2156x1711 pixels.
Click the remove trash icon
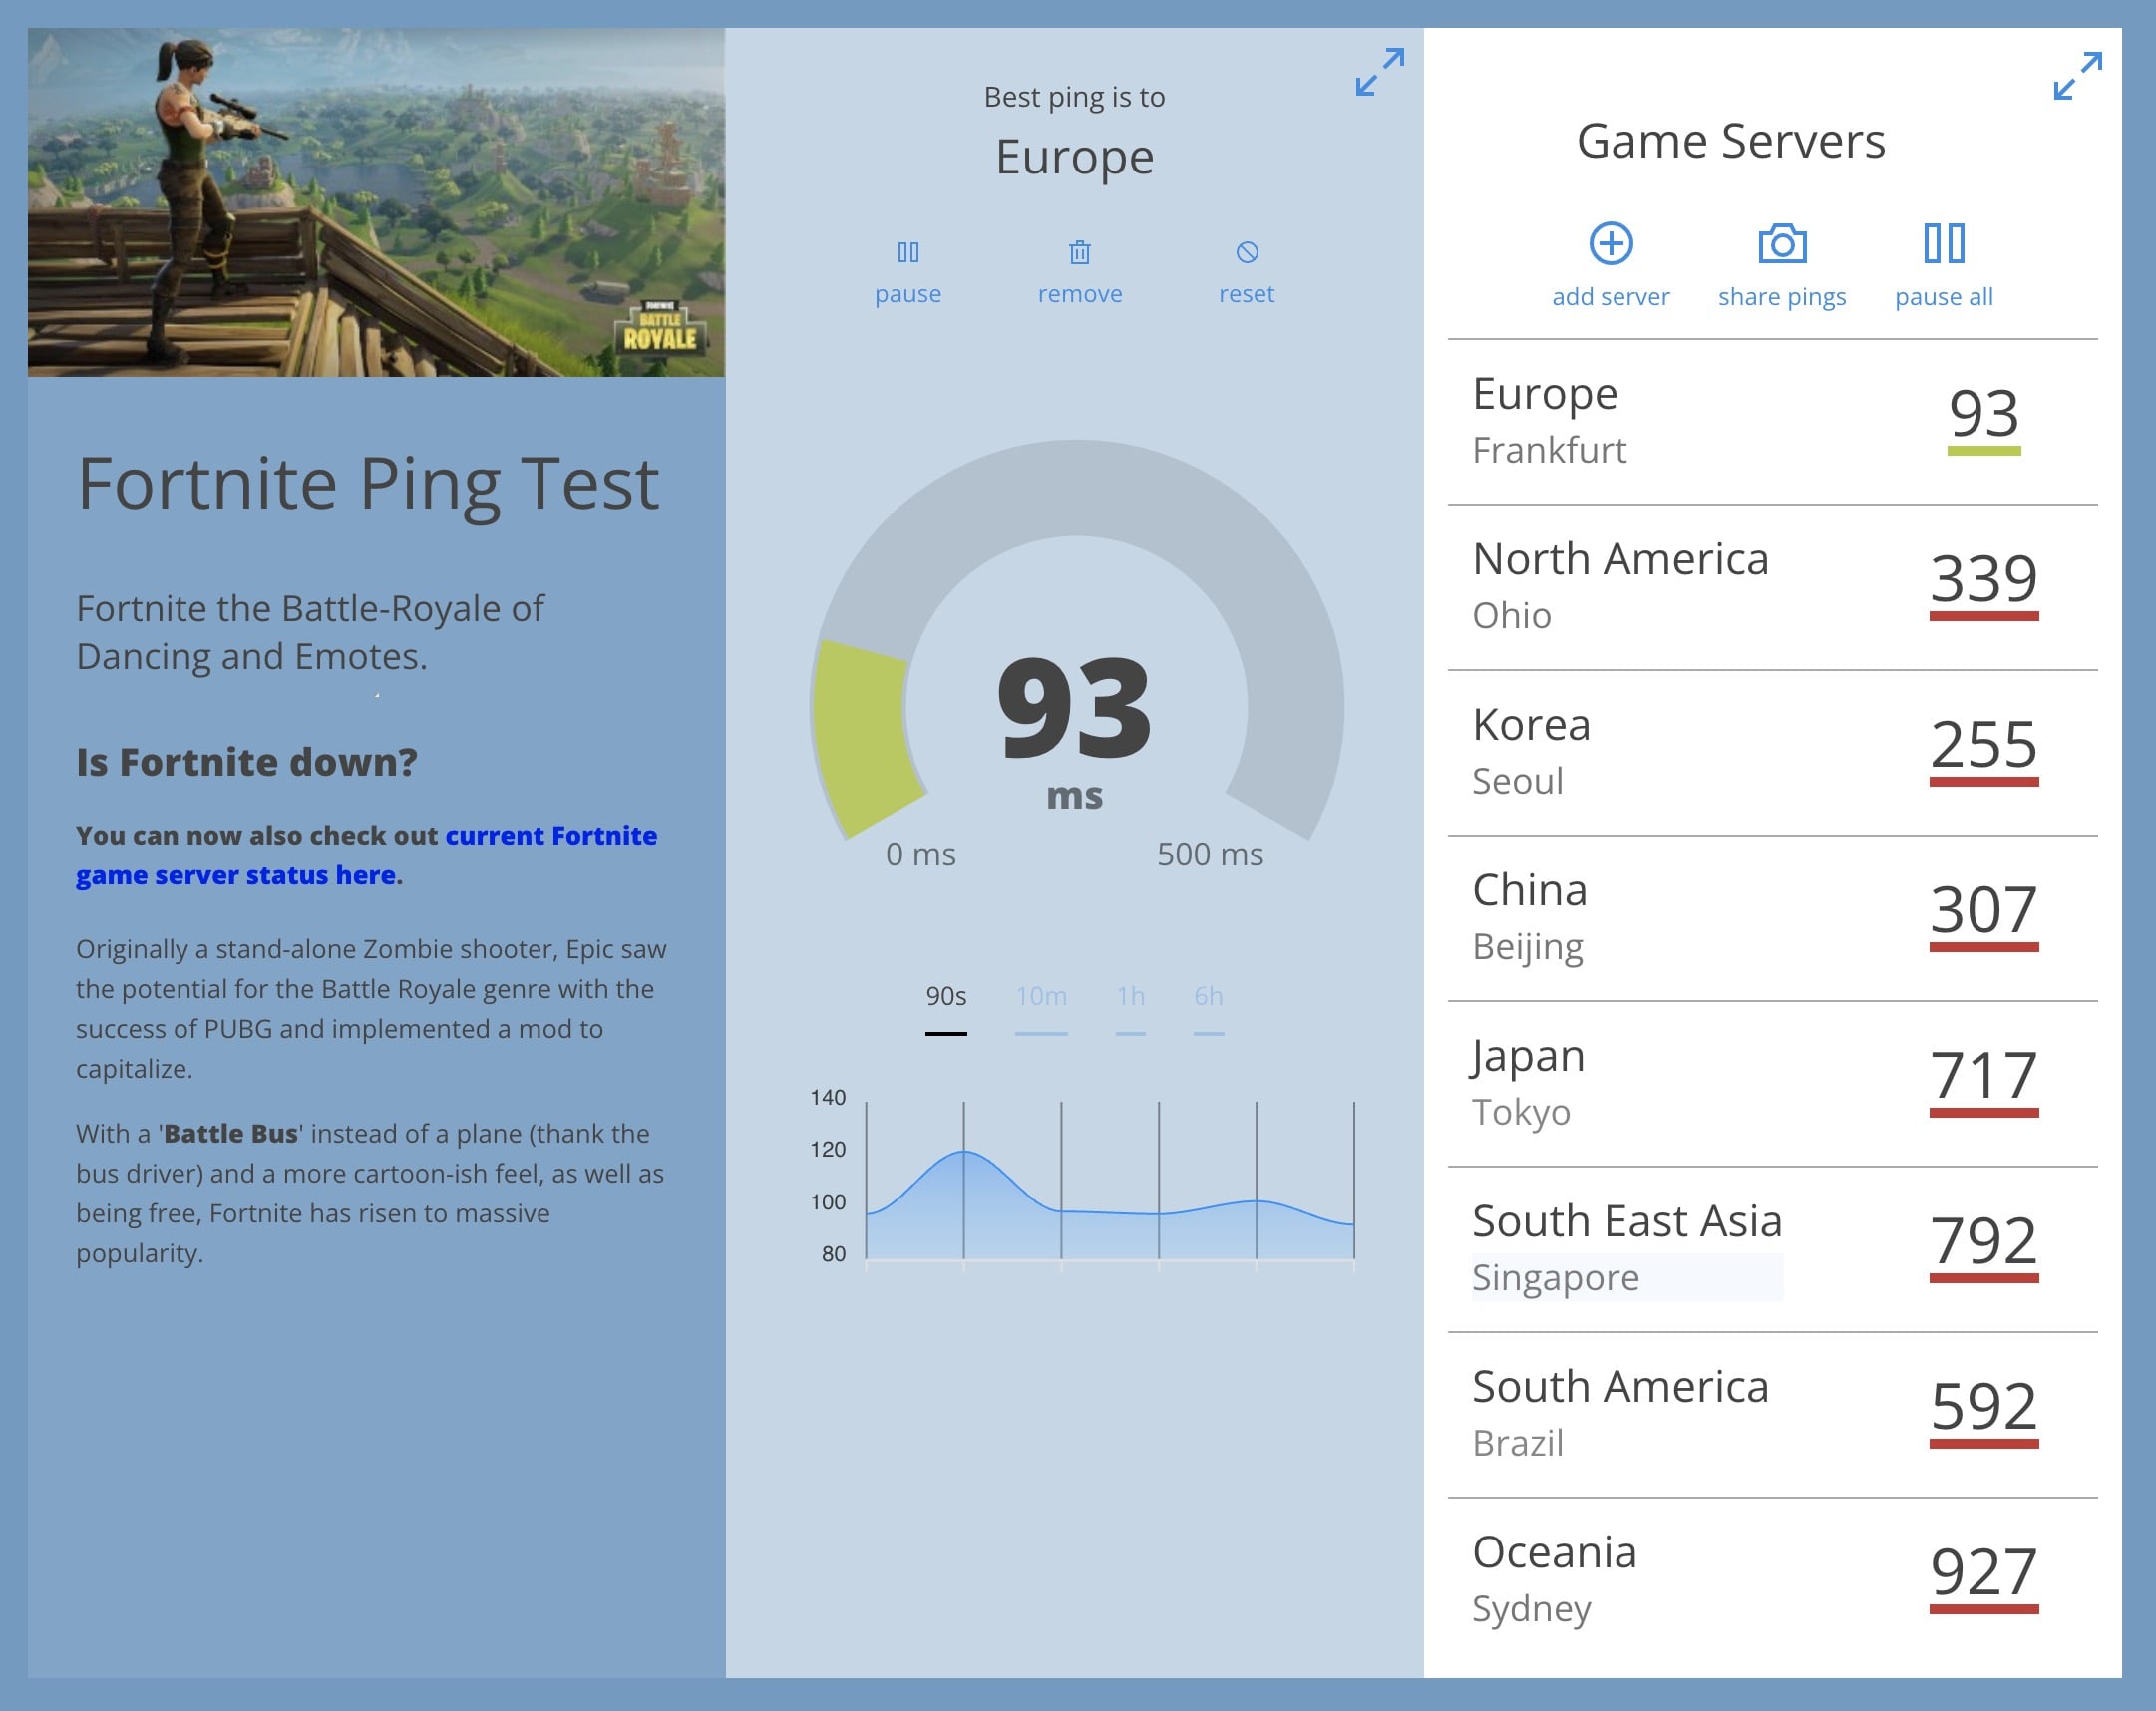coord(1080,252)
